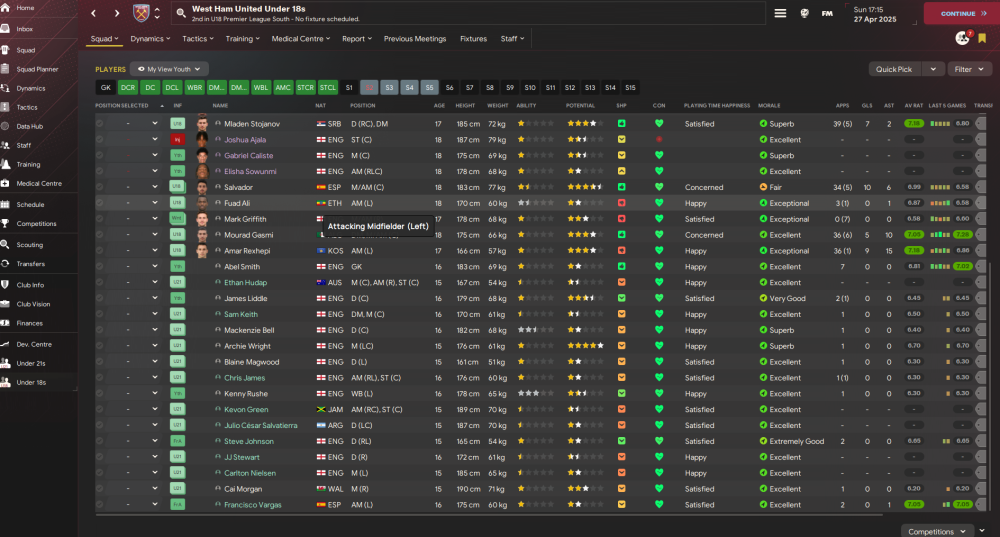The height and width of the screenshot is (537, 1000).
Task: Click the Continue button
Action: coord(962,13)
